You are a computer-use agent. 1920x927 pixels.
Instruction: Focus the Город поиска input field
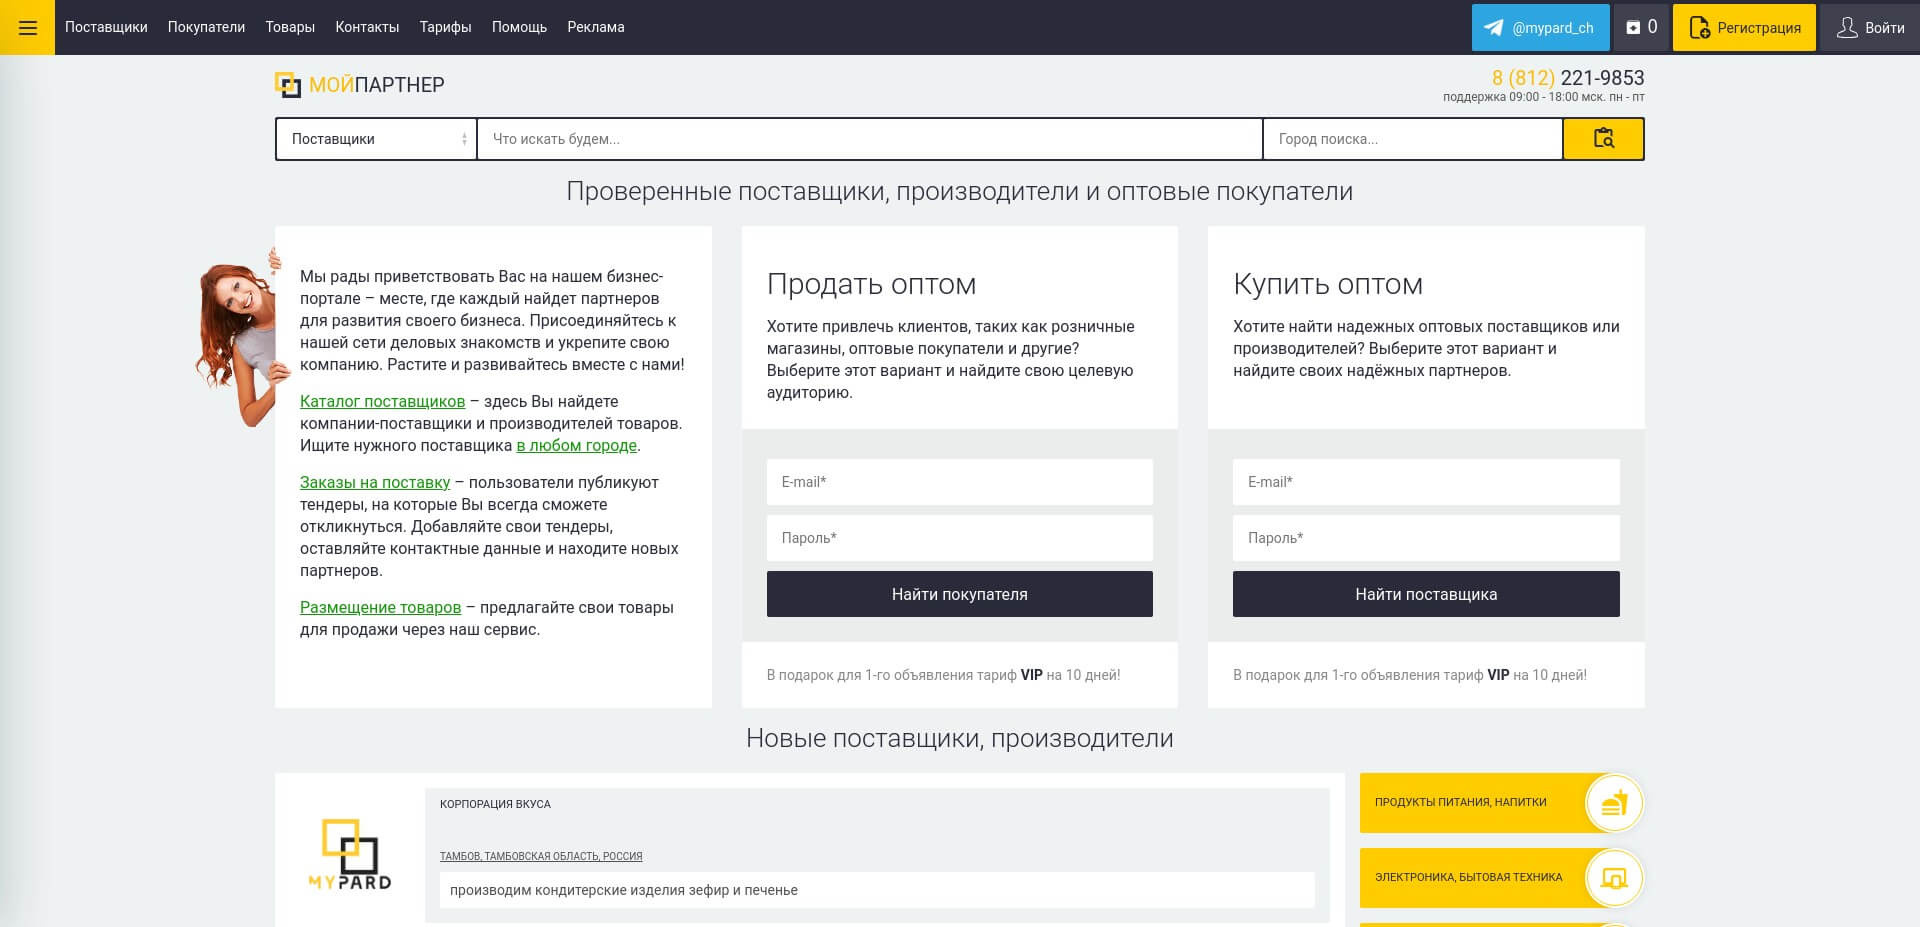(1413, 139)
